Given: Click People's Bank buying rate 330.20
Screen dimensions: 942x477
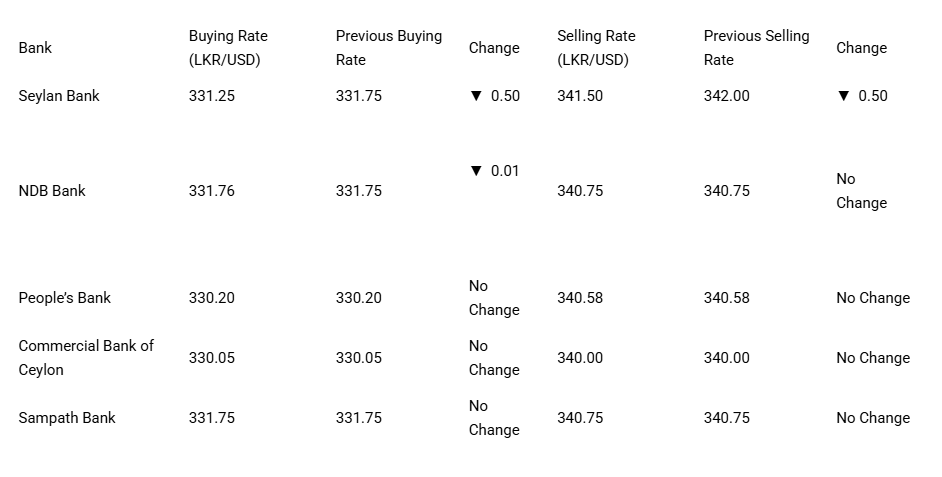Looking at the screenshot, I should 211,298.
